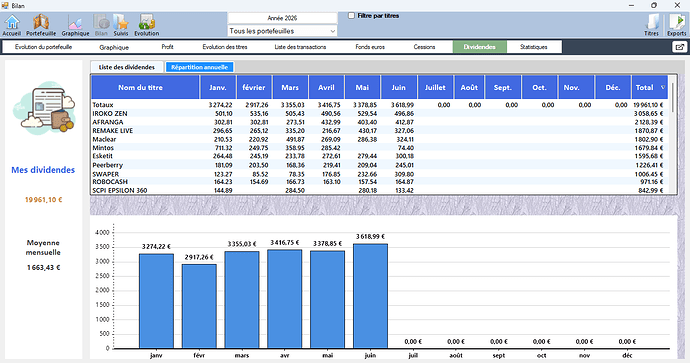The image size is (690, 363).
Task: Select the SCPI EPSILON 360 row
Action: pos(380,191)
